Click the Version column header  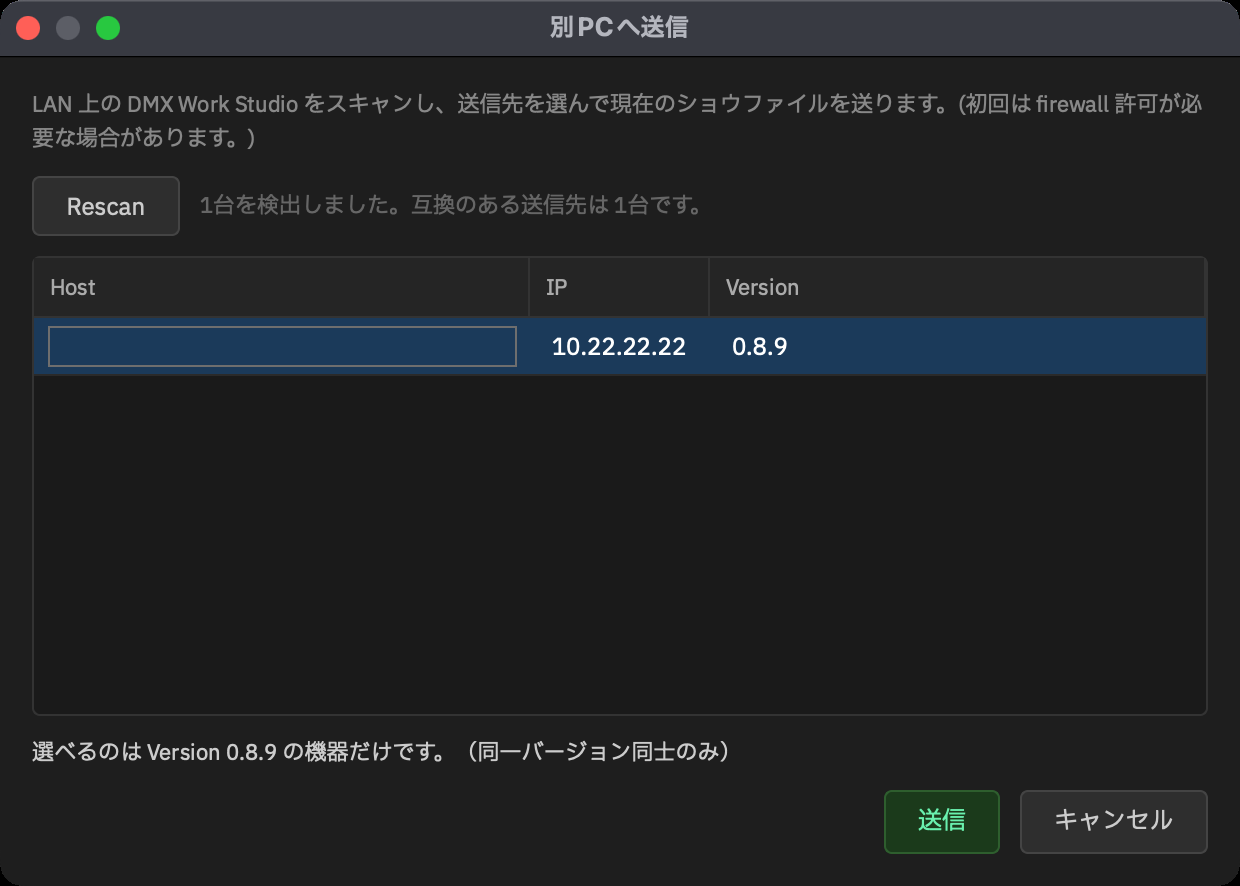(957, 287)
